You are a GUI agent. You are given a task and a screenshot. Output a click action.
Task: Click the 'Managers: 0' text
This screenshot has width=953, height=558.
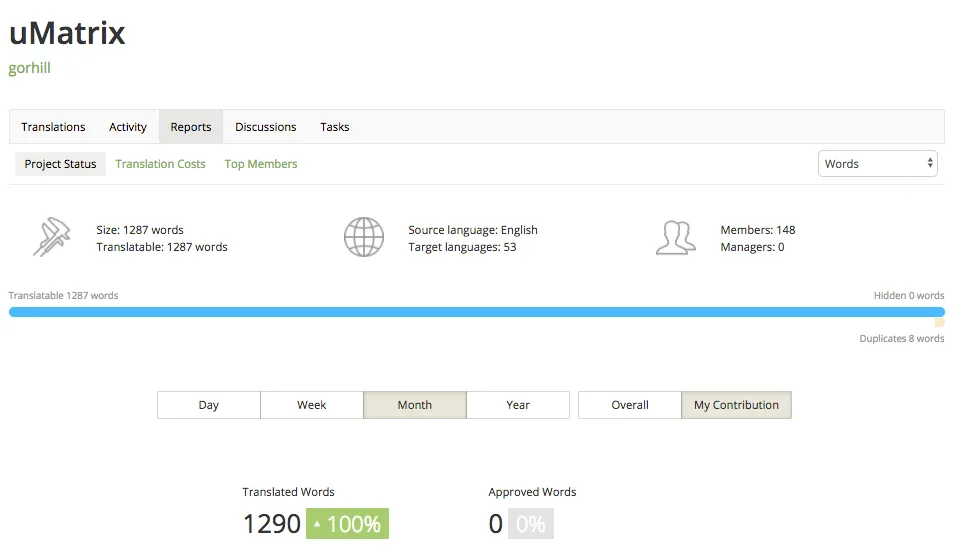[x=752, y=247]
